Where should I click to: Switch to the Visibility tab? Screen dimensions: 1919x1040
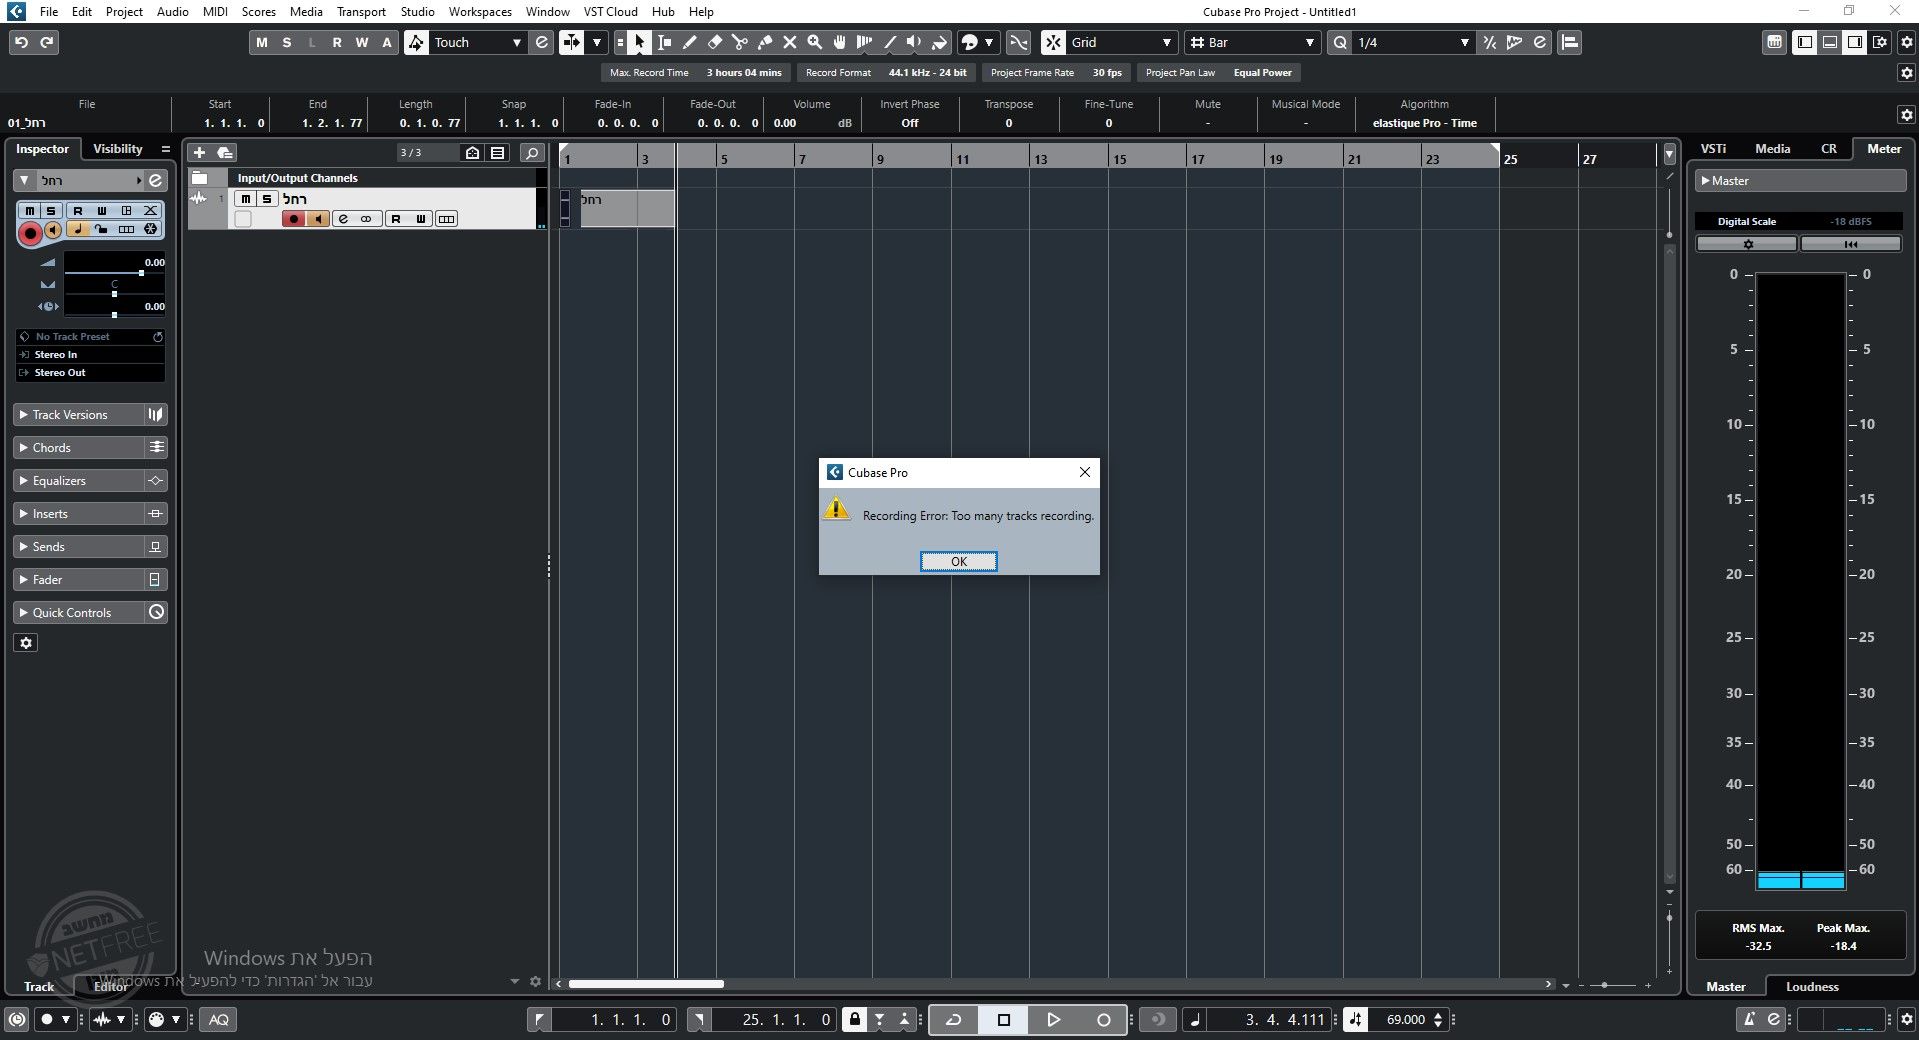(x=118, y=149)
